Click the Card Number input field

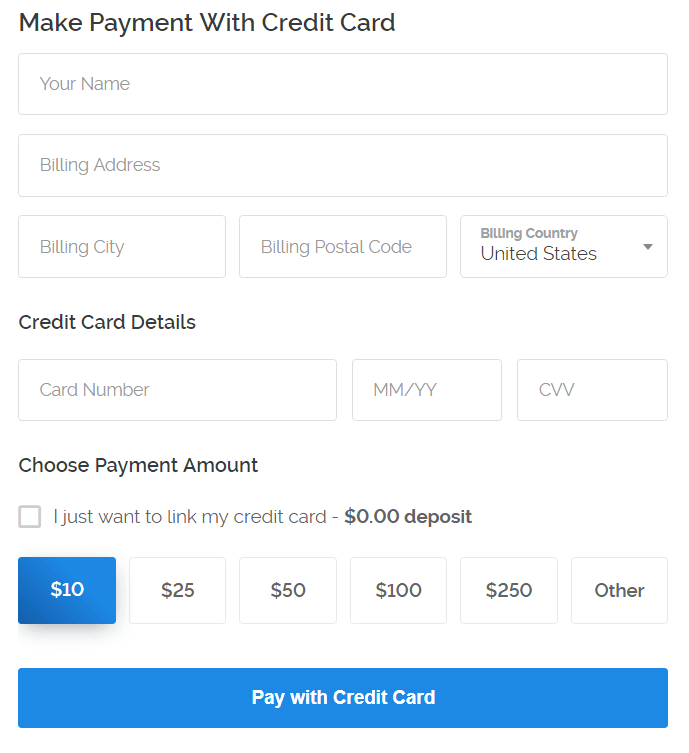point(177,390)
